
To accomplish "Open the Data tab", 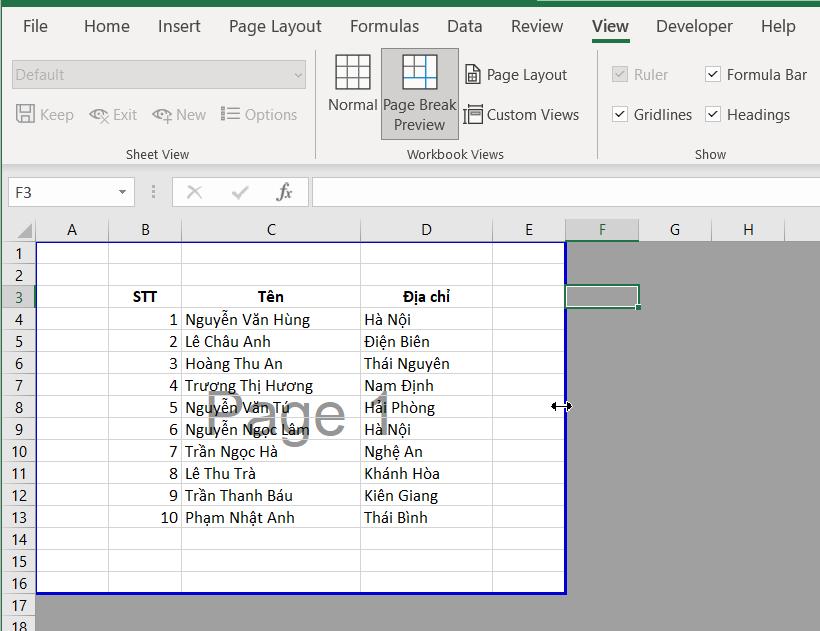I will tap(464, 26).
